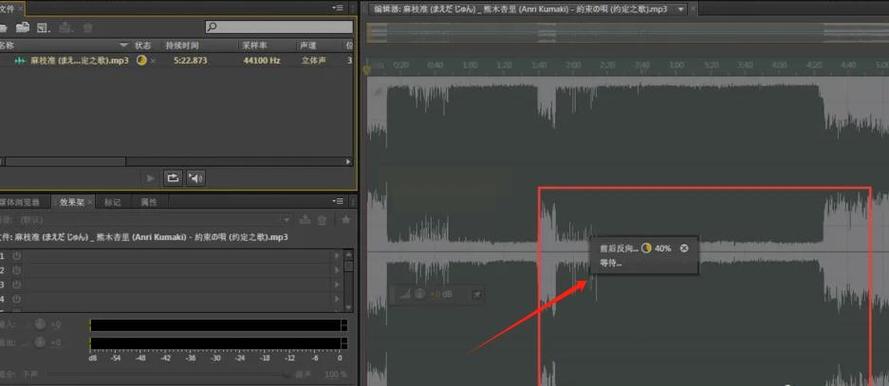
Task: Focus the Files panel search field
Action: (279, 27)
